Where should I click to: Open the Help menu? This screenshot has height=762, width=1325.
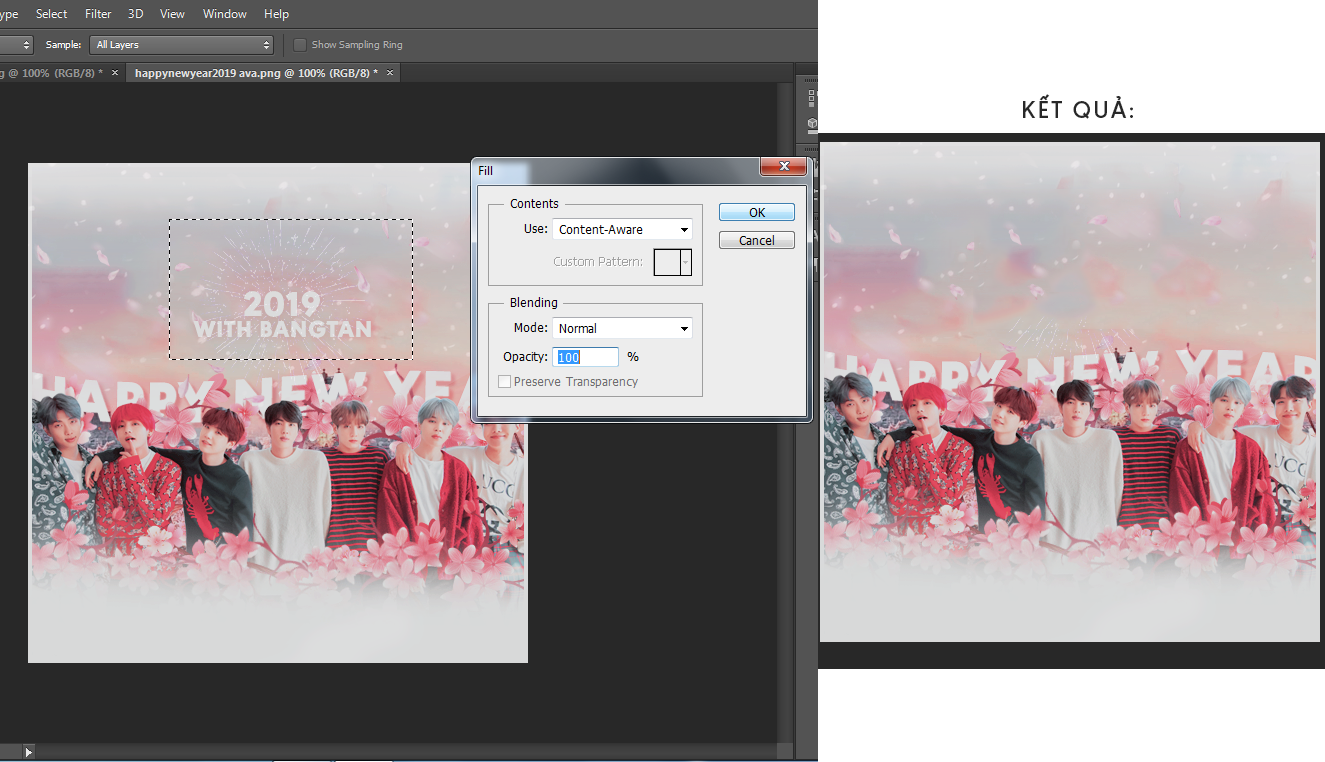click(x=276, y=14)
